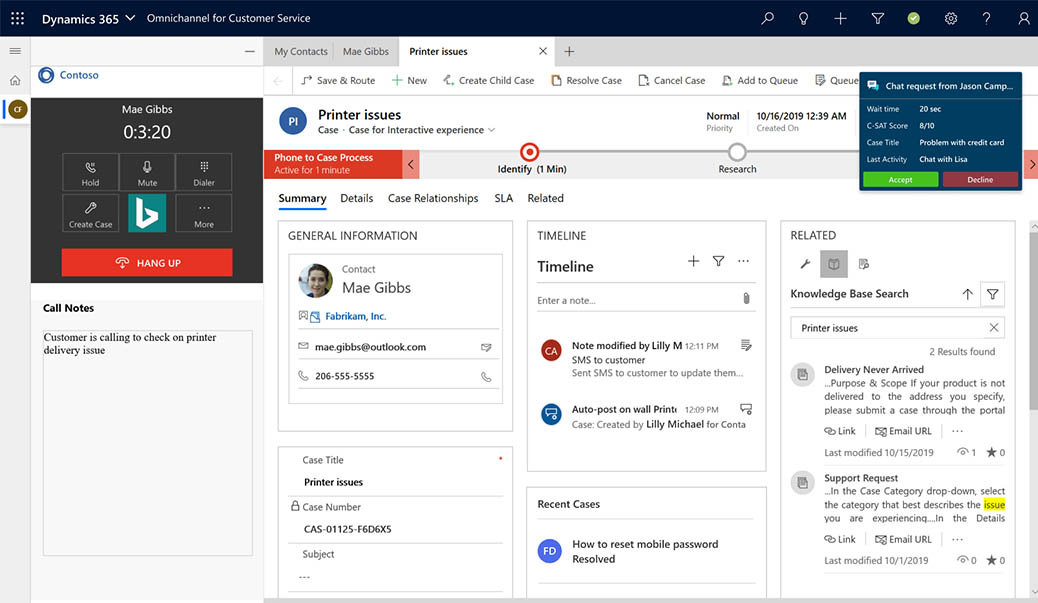Image resolution: width=1038 pixels, height=603 pixels.
Task: Click Save & Route in command bar
Action: (x=338, y=80)
